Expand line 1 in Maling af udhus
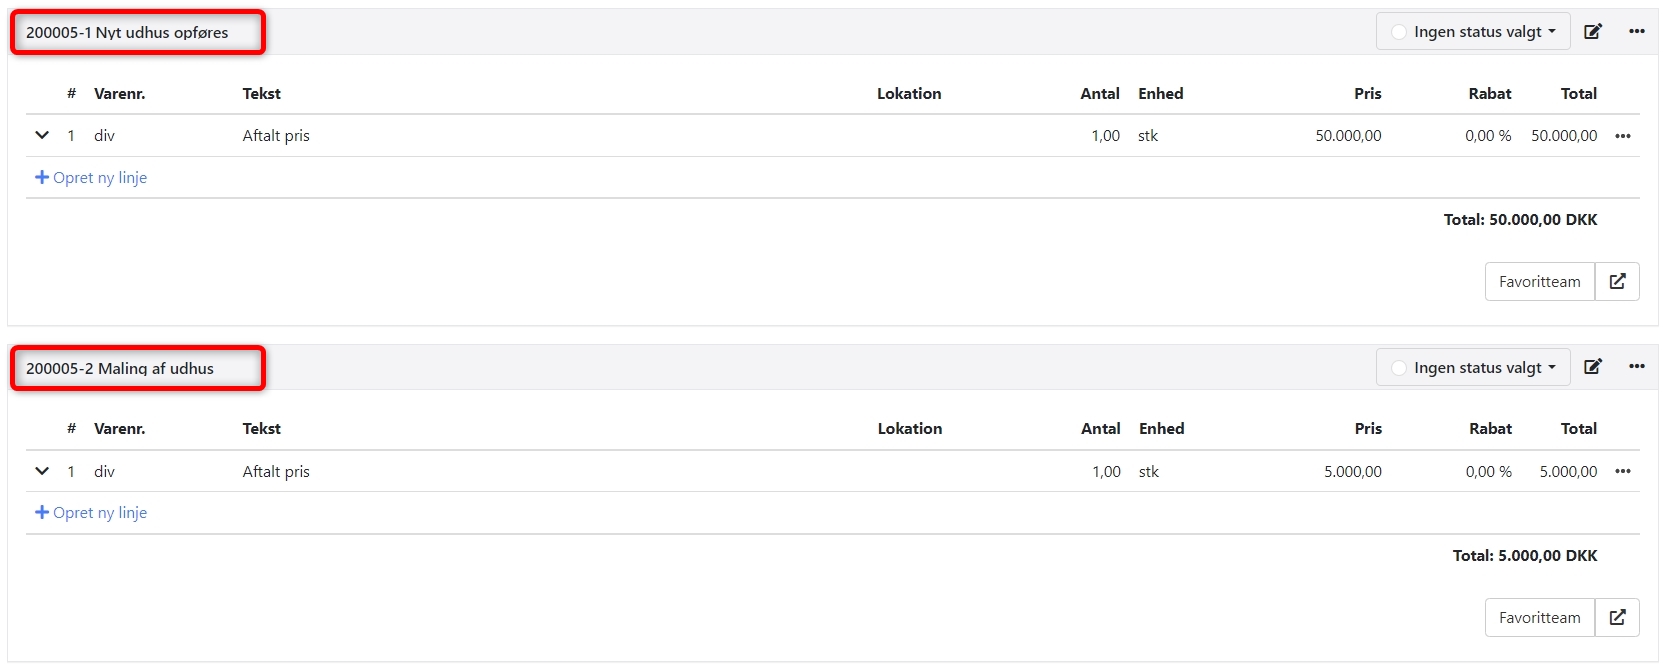 point(42,471)
